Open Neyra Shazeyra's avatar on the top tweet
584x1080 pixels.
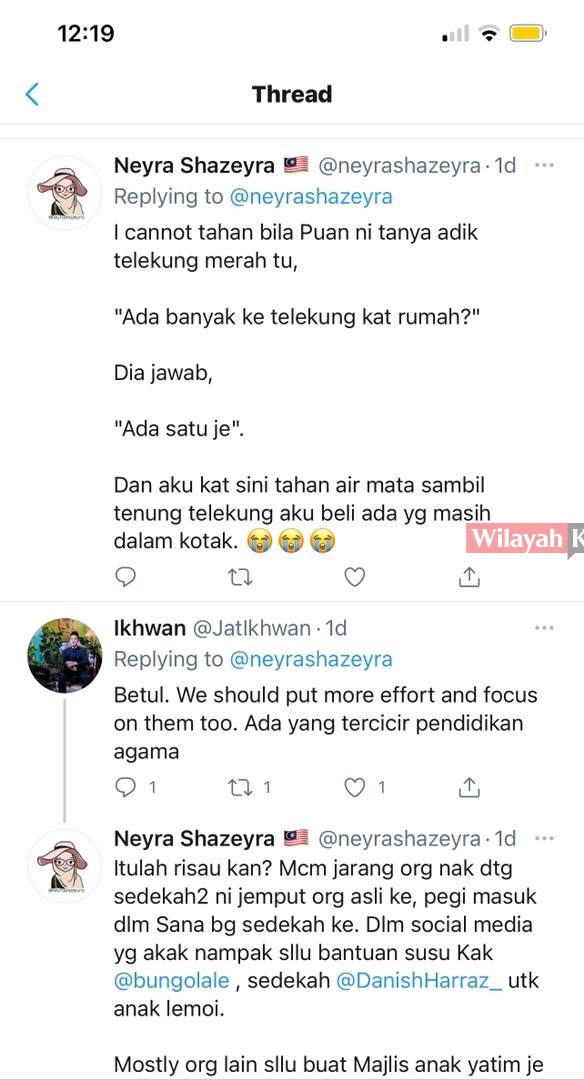(65, 192)
